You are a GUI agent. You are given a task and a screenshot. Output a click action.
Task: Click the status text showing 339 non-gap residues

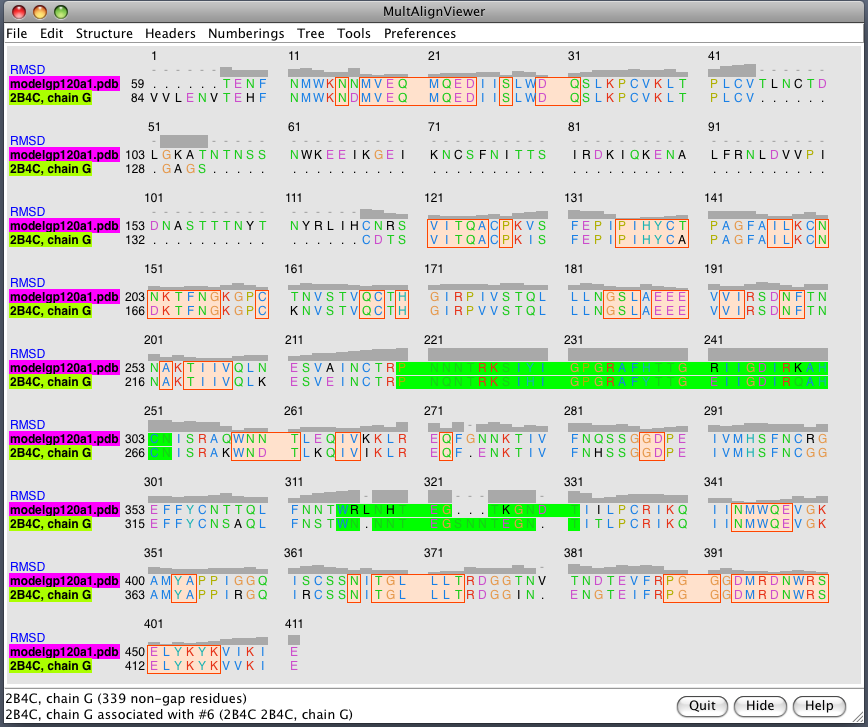click(126, 698)
